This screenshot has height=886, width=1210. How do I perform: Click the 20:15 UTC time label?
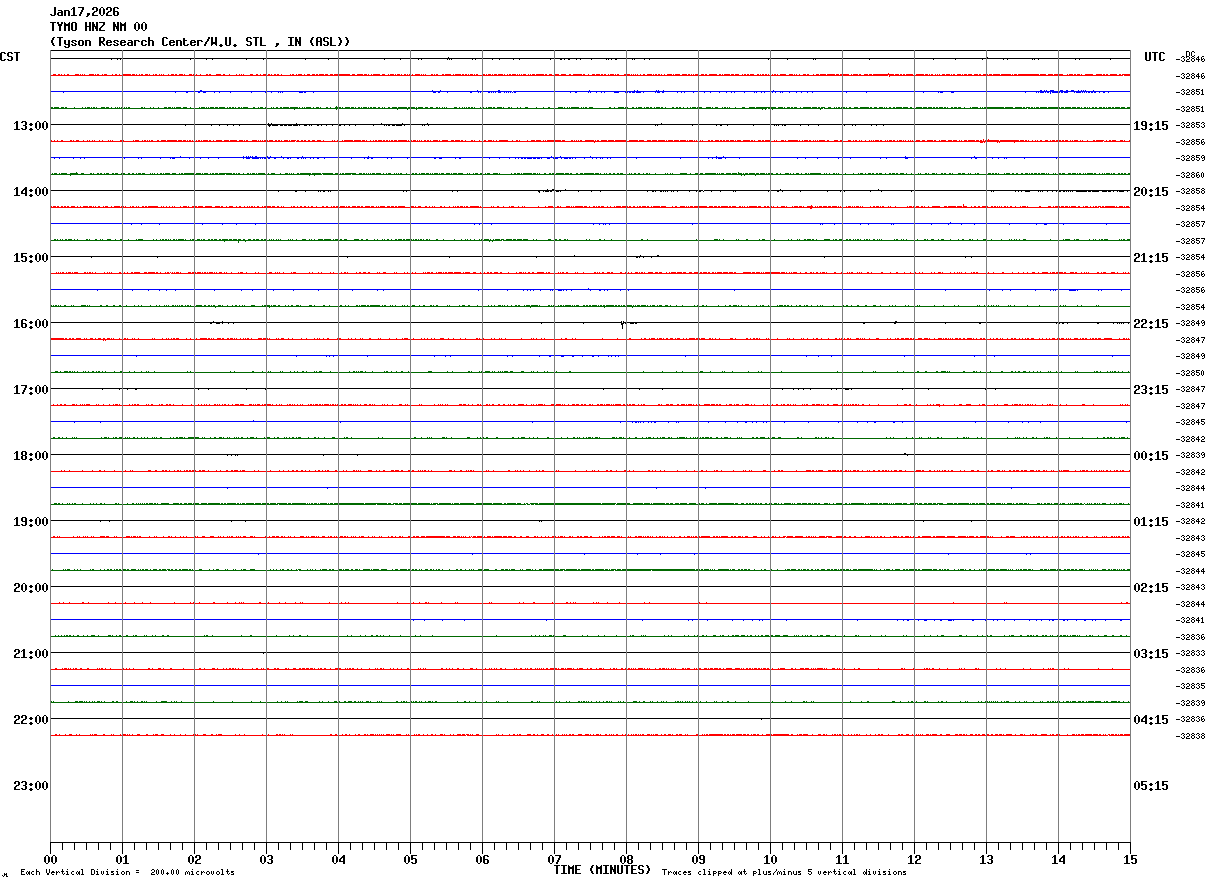(1150, 192)
